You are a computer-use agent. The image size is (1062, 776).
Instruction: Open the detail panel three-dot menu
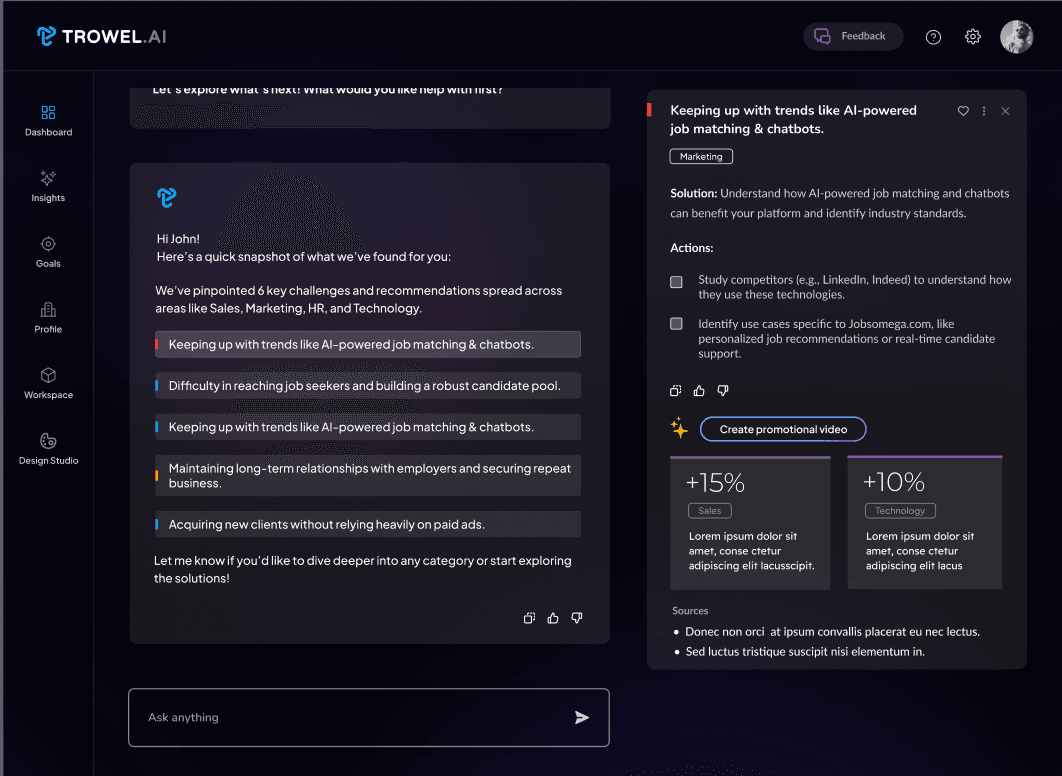coord(983,110)
